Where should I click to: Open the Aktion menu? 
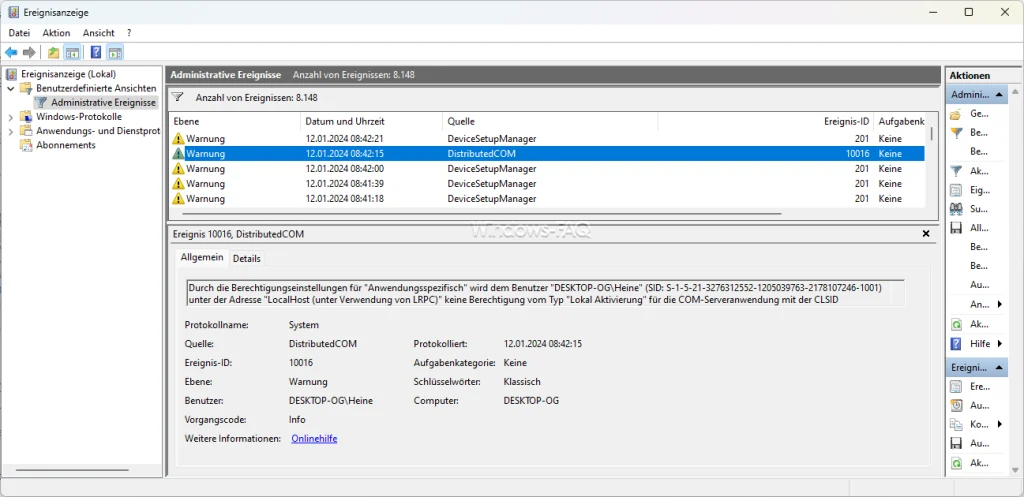pos(56,33)
